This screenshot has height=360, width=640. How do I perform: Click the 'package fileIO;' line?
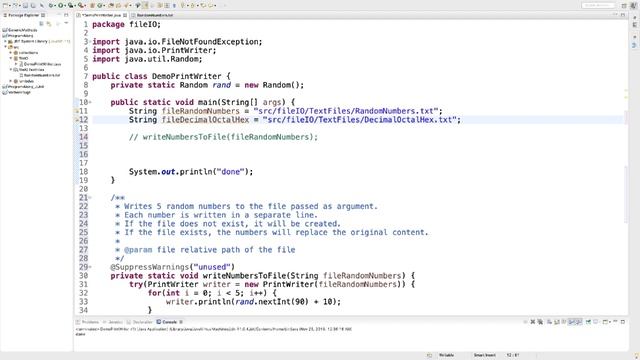pyautogui.click(x=127, y=24)
